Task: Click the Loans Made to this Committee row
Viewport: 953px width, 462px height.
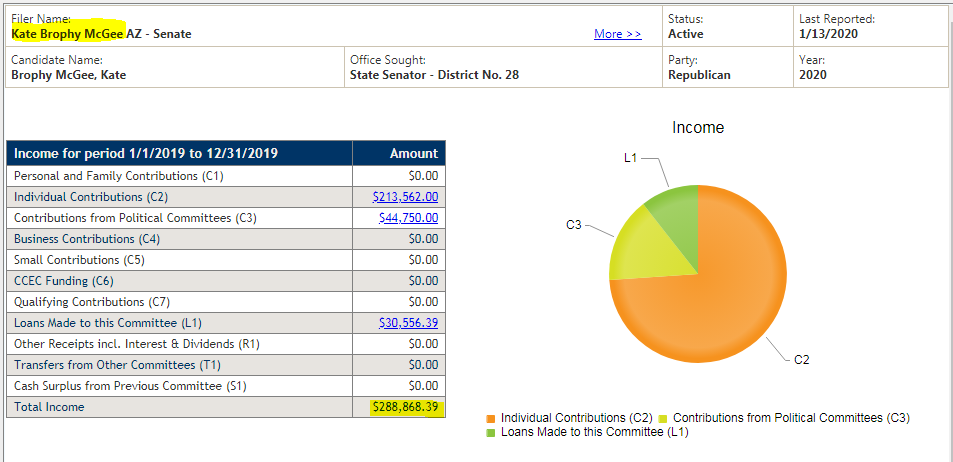Action: click(226, 323)
